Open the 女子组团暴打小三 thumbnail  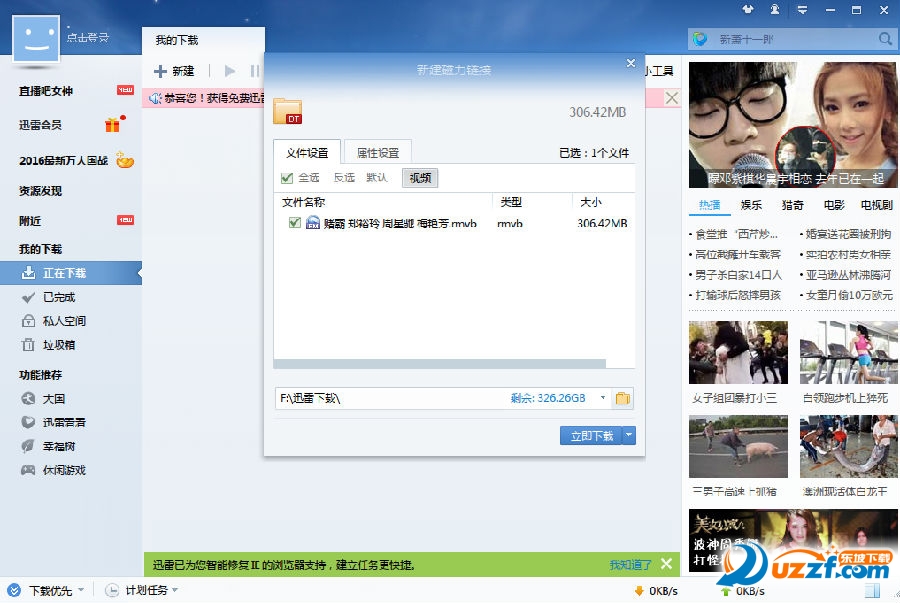pos(738,352)
